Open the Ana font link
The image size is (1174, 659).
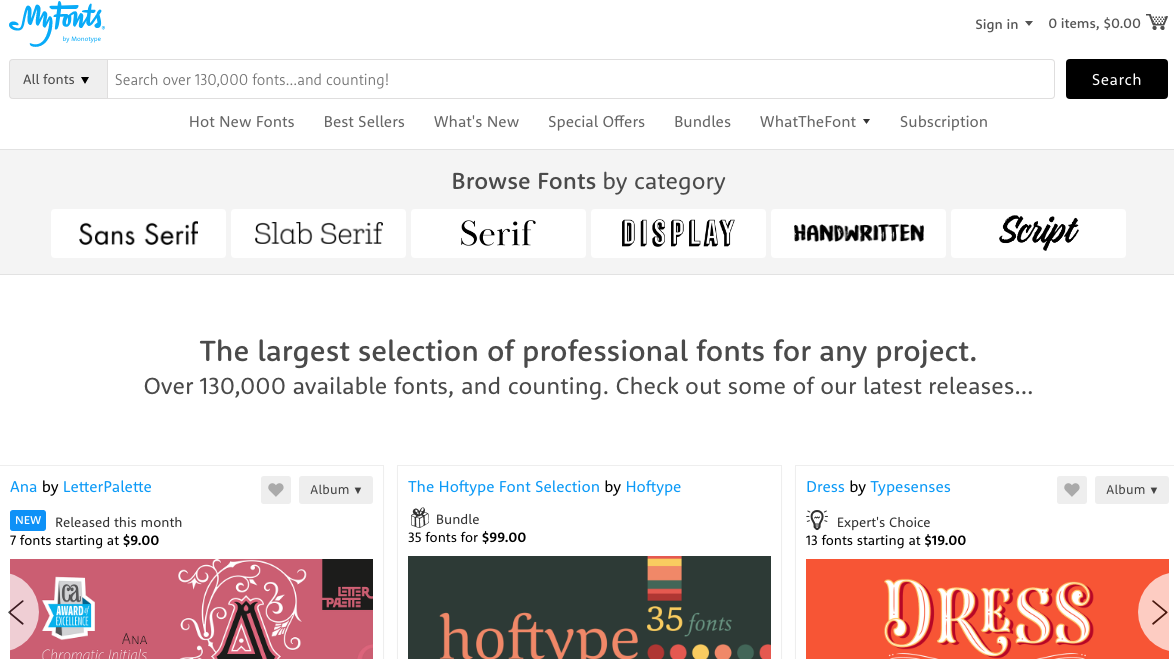click(x=23, y=487)
